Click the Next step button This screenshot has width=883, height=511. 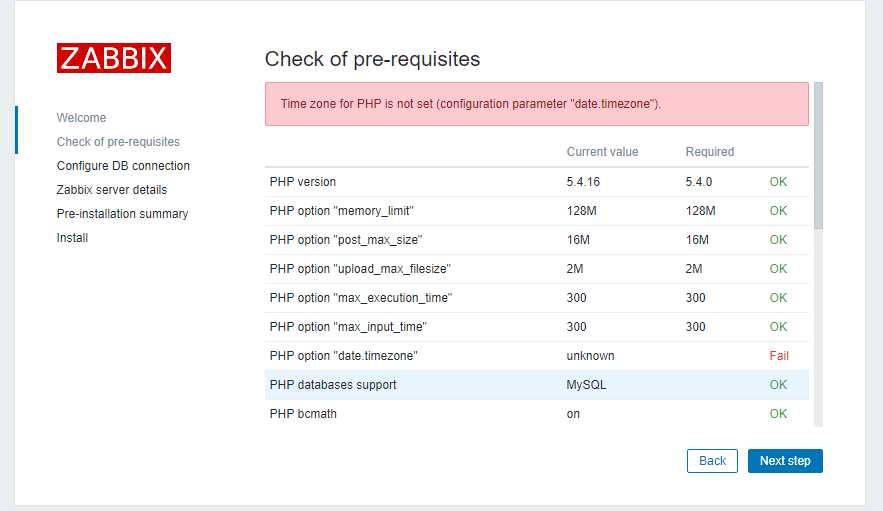[785, 461]
